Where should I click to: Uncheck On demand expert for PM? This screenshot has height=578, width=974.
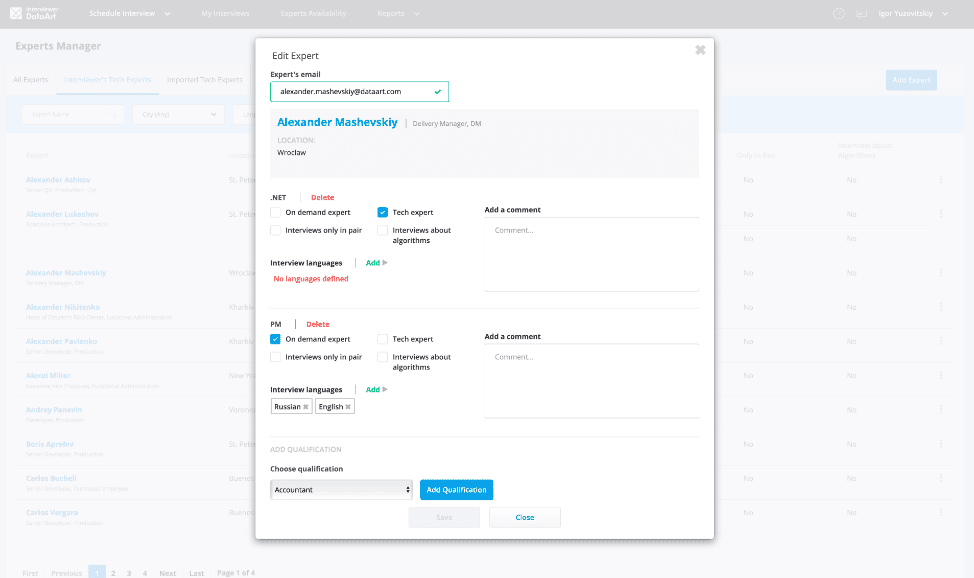276,339
